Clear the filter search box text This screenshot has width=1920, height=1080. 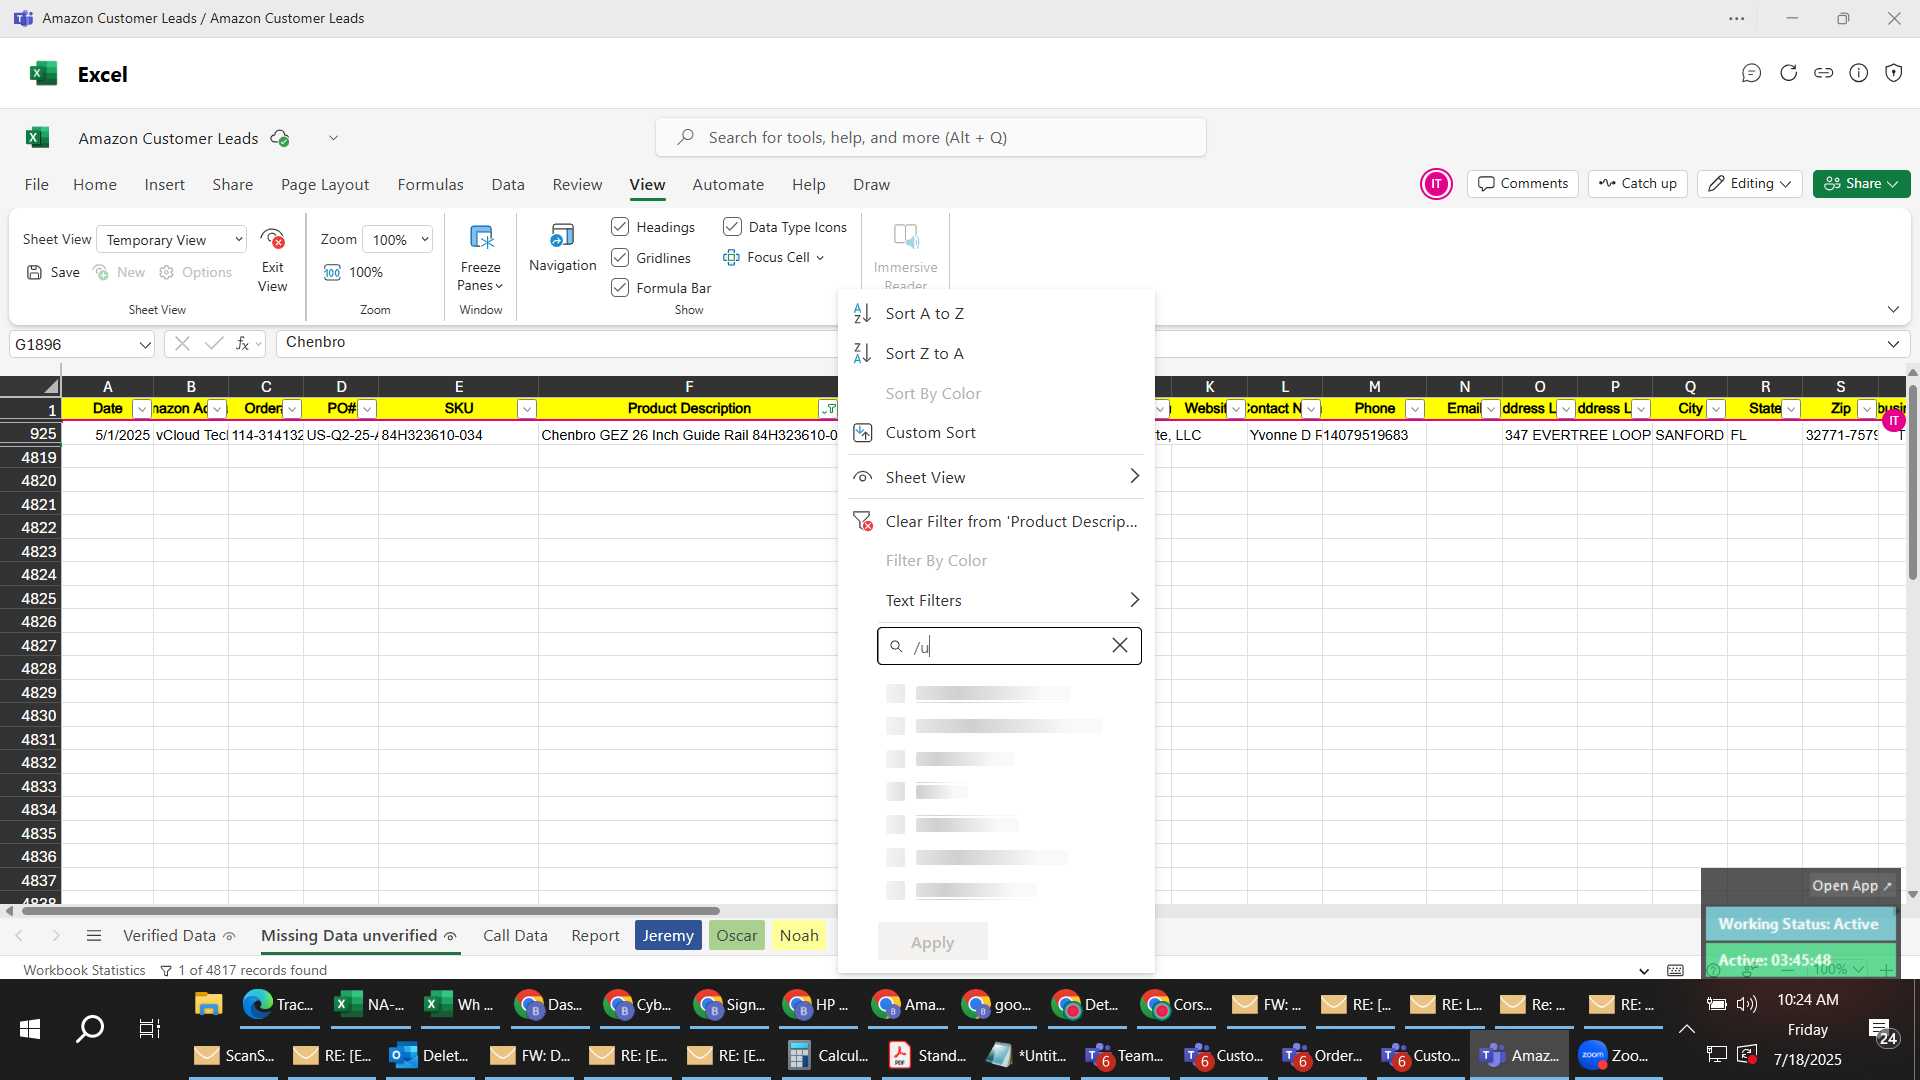point(1120,646)
